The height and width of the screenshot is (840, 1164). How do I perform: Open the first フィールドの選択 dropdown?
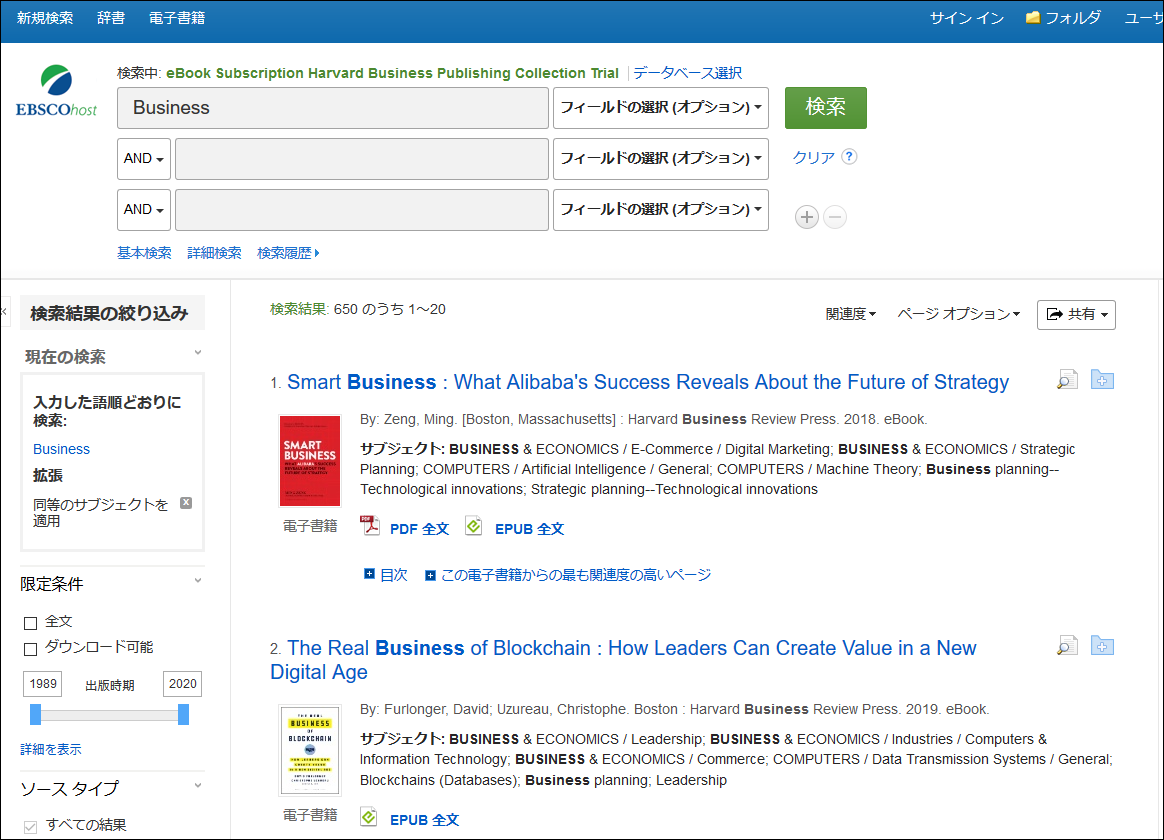[661, 108]
